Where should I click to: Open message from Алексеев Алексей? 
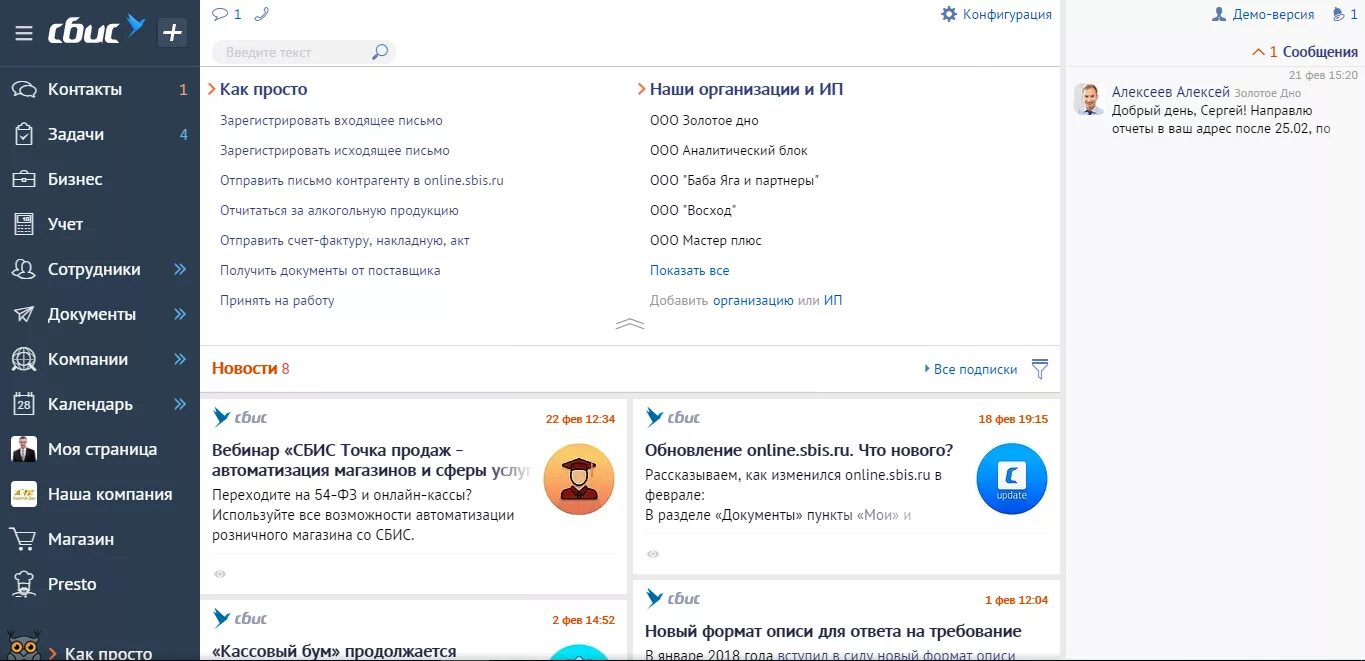[x=1216, y=110]
